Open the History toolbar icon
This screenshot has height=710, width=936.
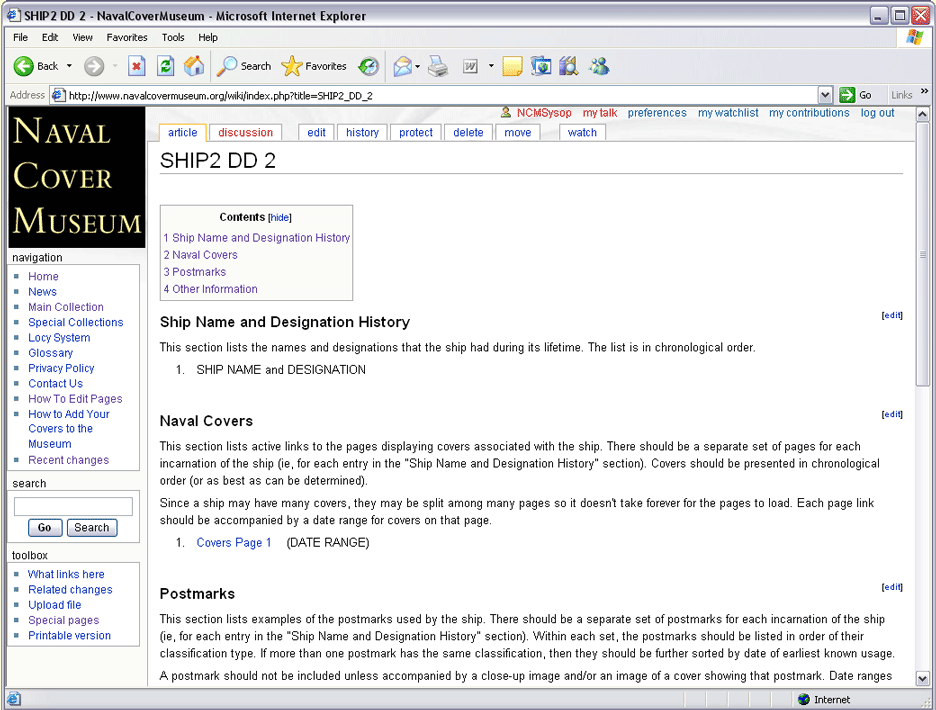tap(369, 66)
